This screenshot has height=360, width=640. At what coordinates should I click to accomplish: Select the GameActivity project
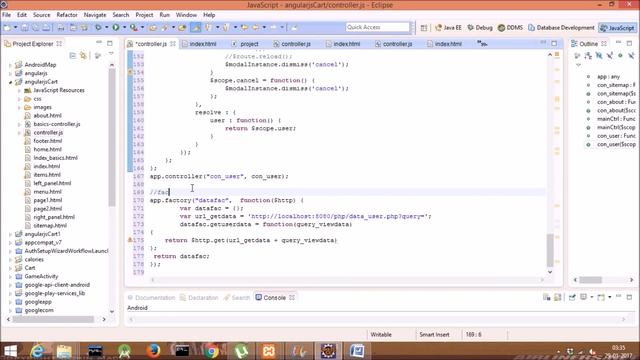[x=41, y=276]
